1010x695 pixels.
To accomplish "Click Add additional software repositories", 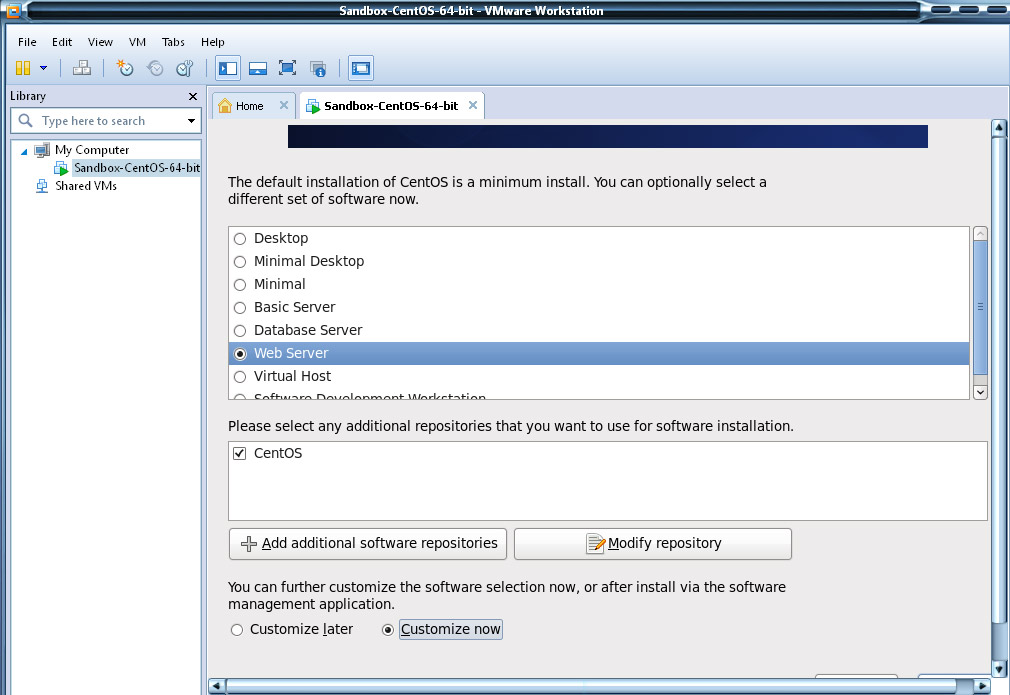I will (368, 544).
